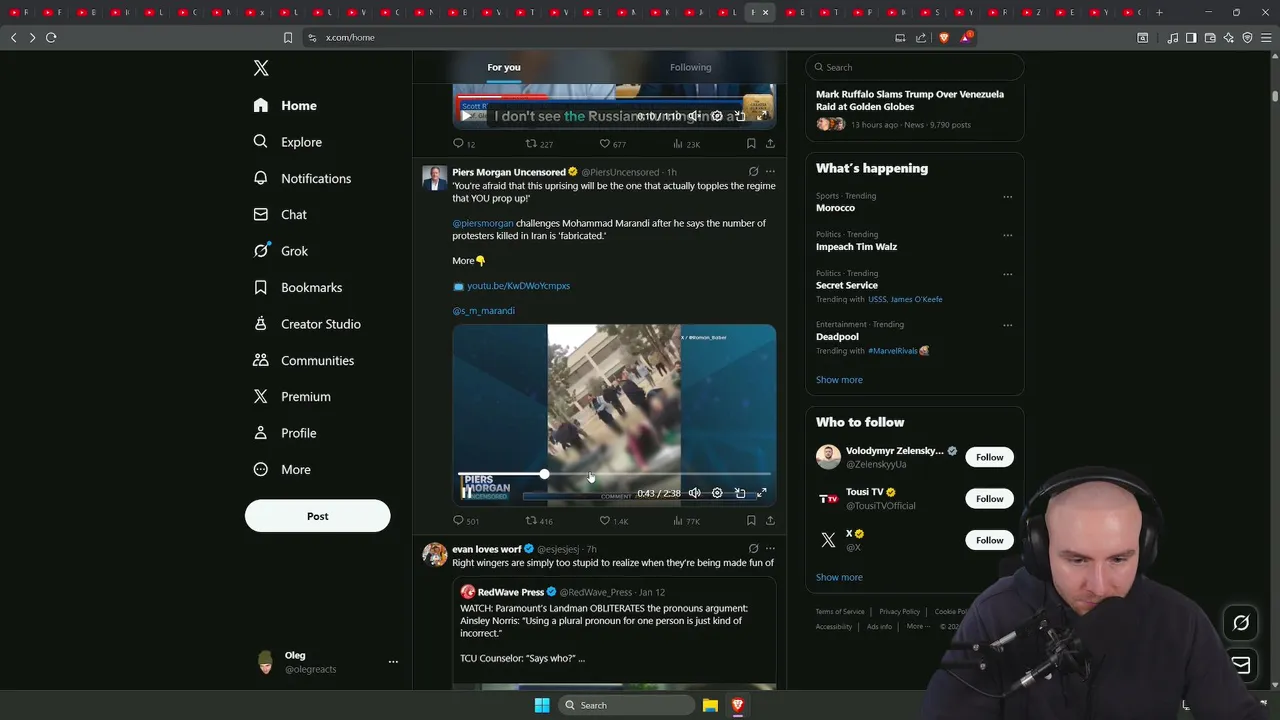The height and width of the screenshot is (720, 1280).
Task: Seek the Piers Morgan video progress bar
Action: (614, 474)
